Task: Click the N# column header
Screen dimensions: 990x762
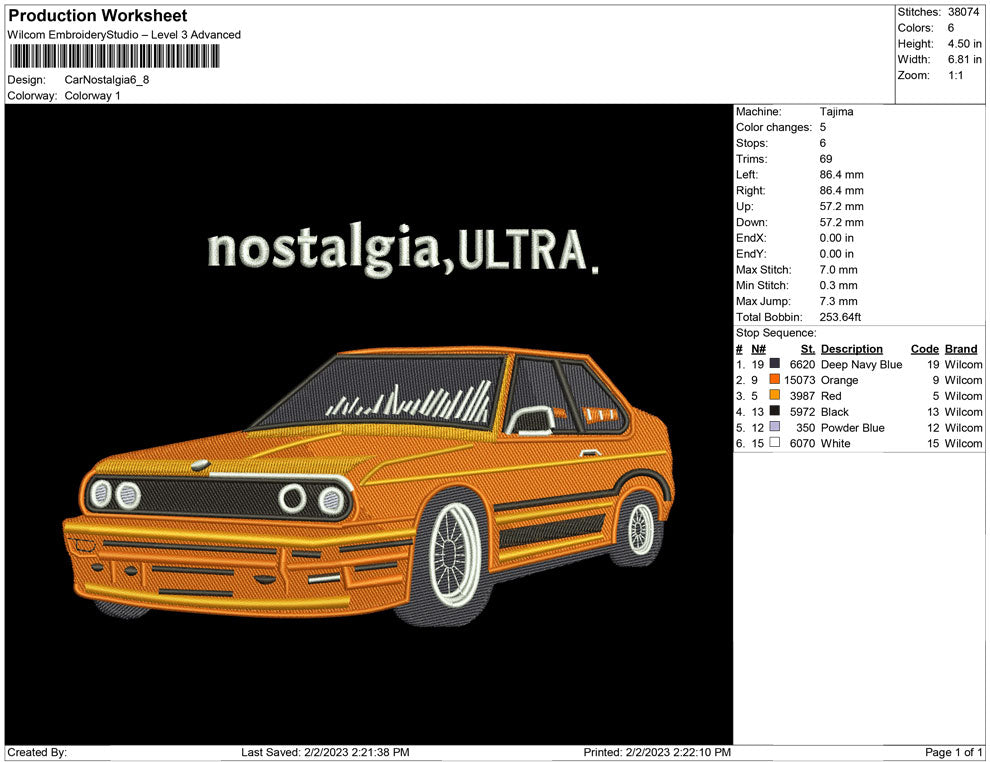Action: (758, 349)
